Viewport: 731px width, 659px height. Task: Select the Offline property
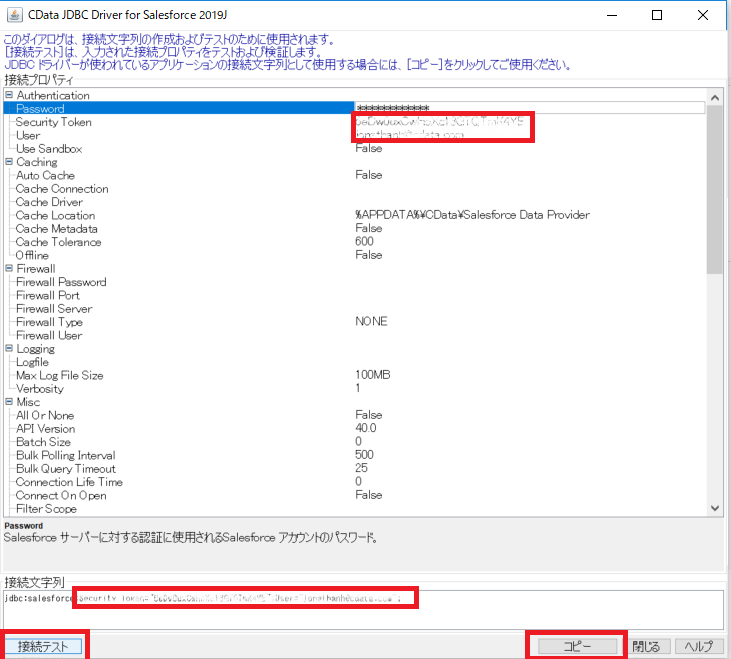click(x=32, y=255)
